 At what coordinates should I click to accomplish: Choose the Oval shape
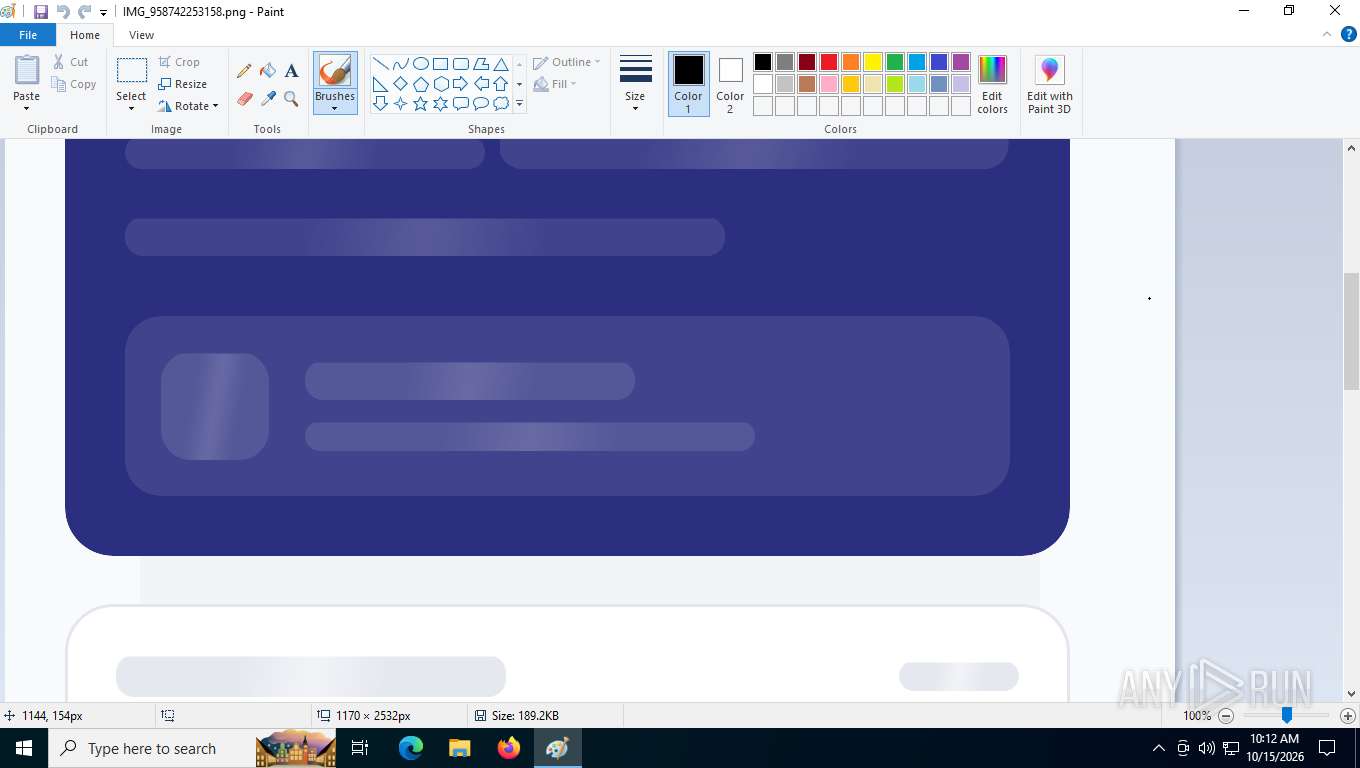[x=420, y=64]
